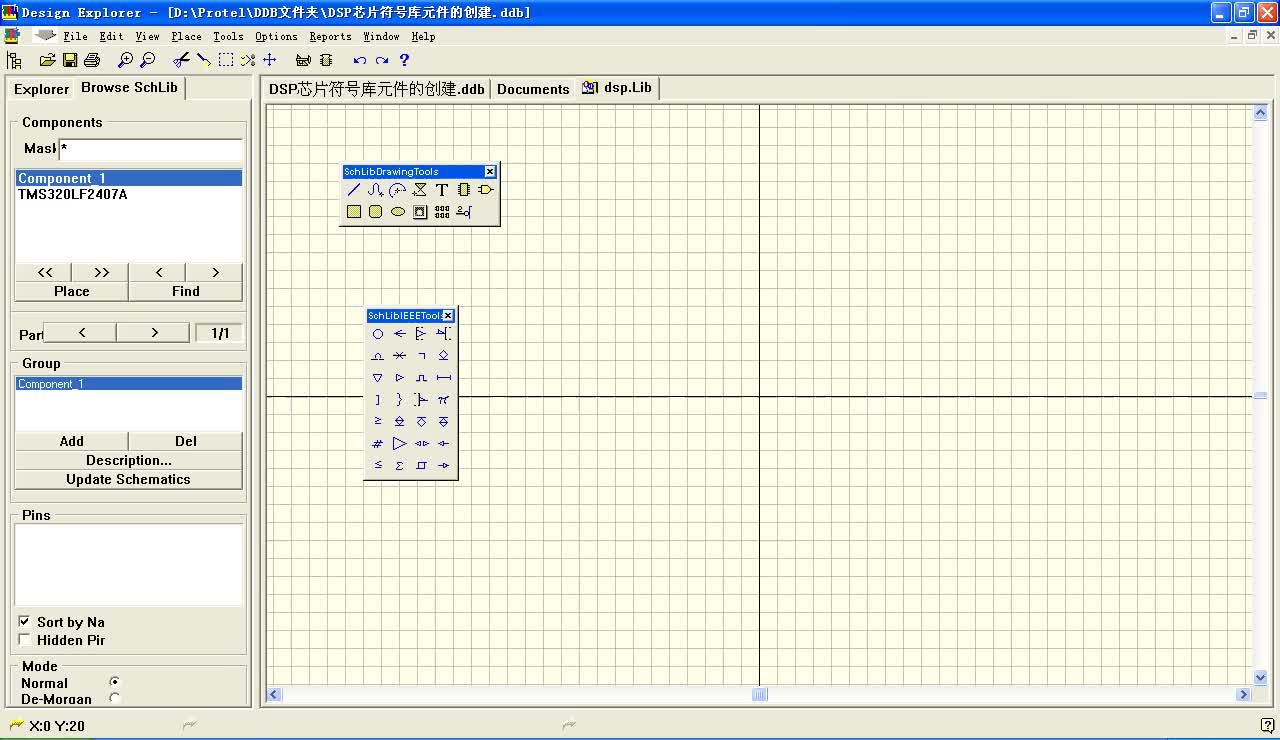Click next Part > button

tap(154, 332)
